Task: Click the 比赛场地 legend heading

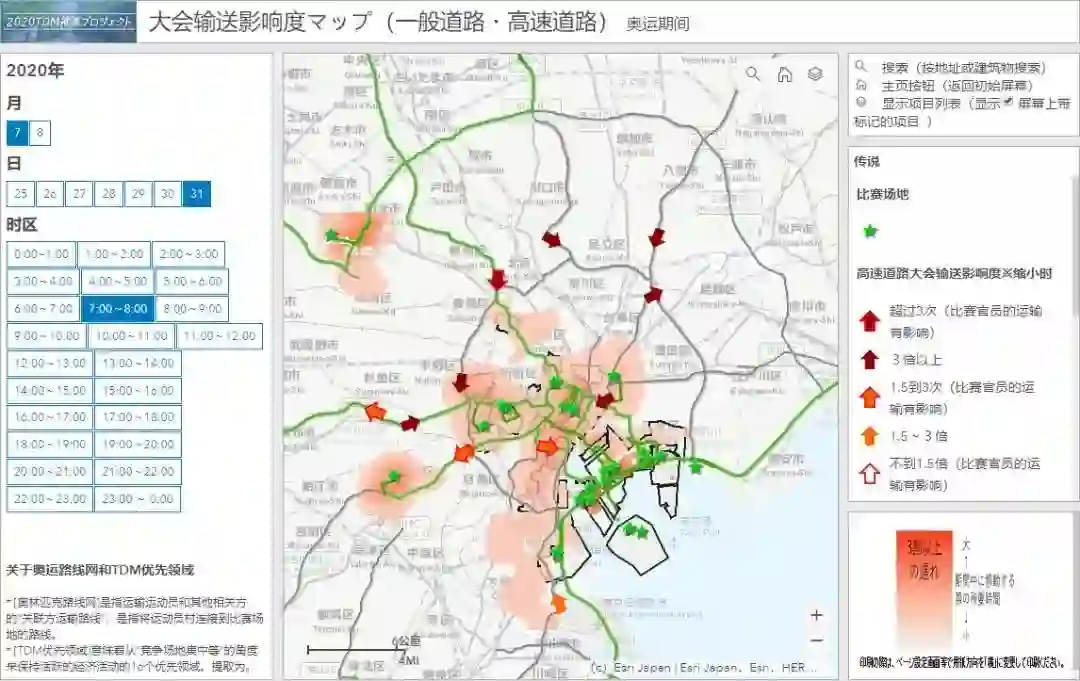Action: tap(882, 194)
